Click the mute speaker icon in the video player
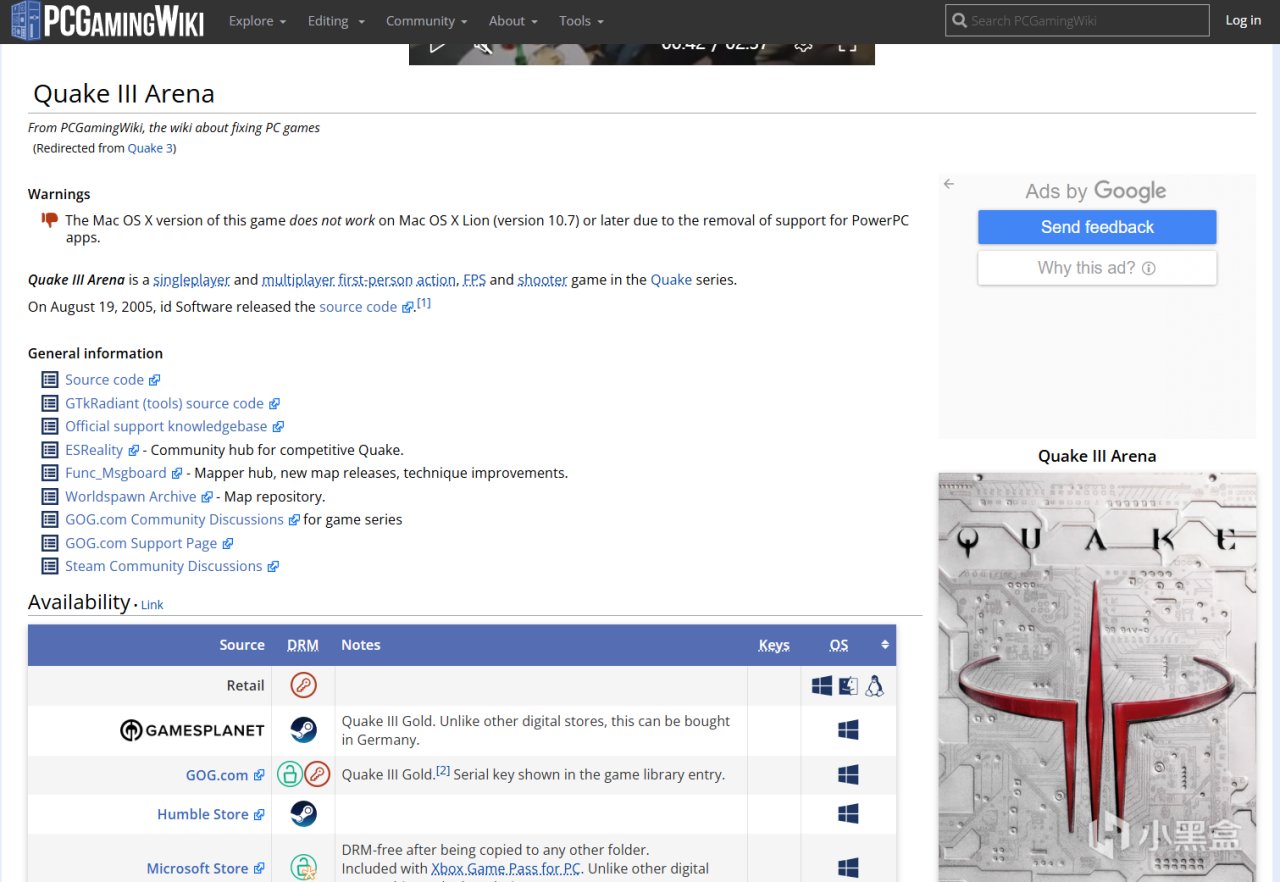The image size is (1280, 882). click(x=483, y=46)
